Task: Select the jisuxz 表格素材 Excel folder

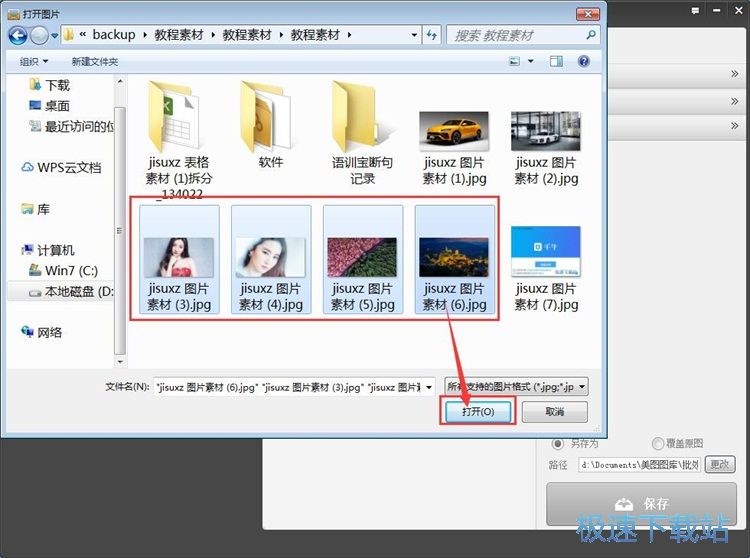Action: (176, 134)
